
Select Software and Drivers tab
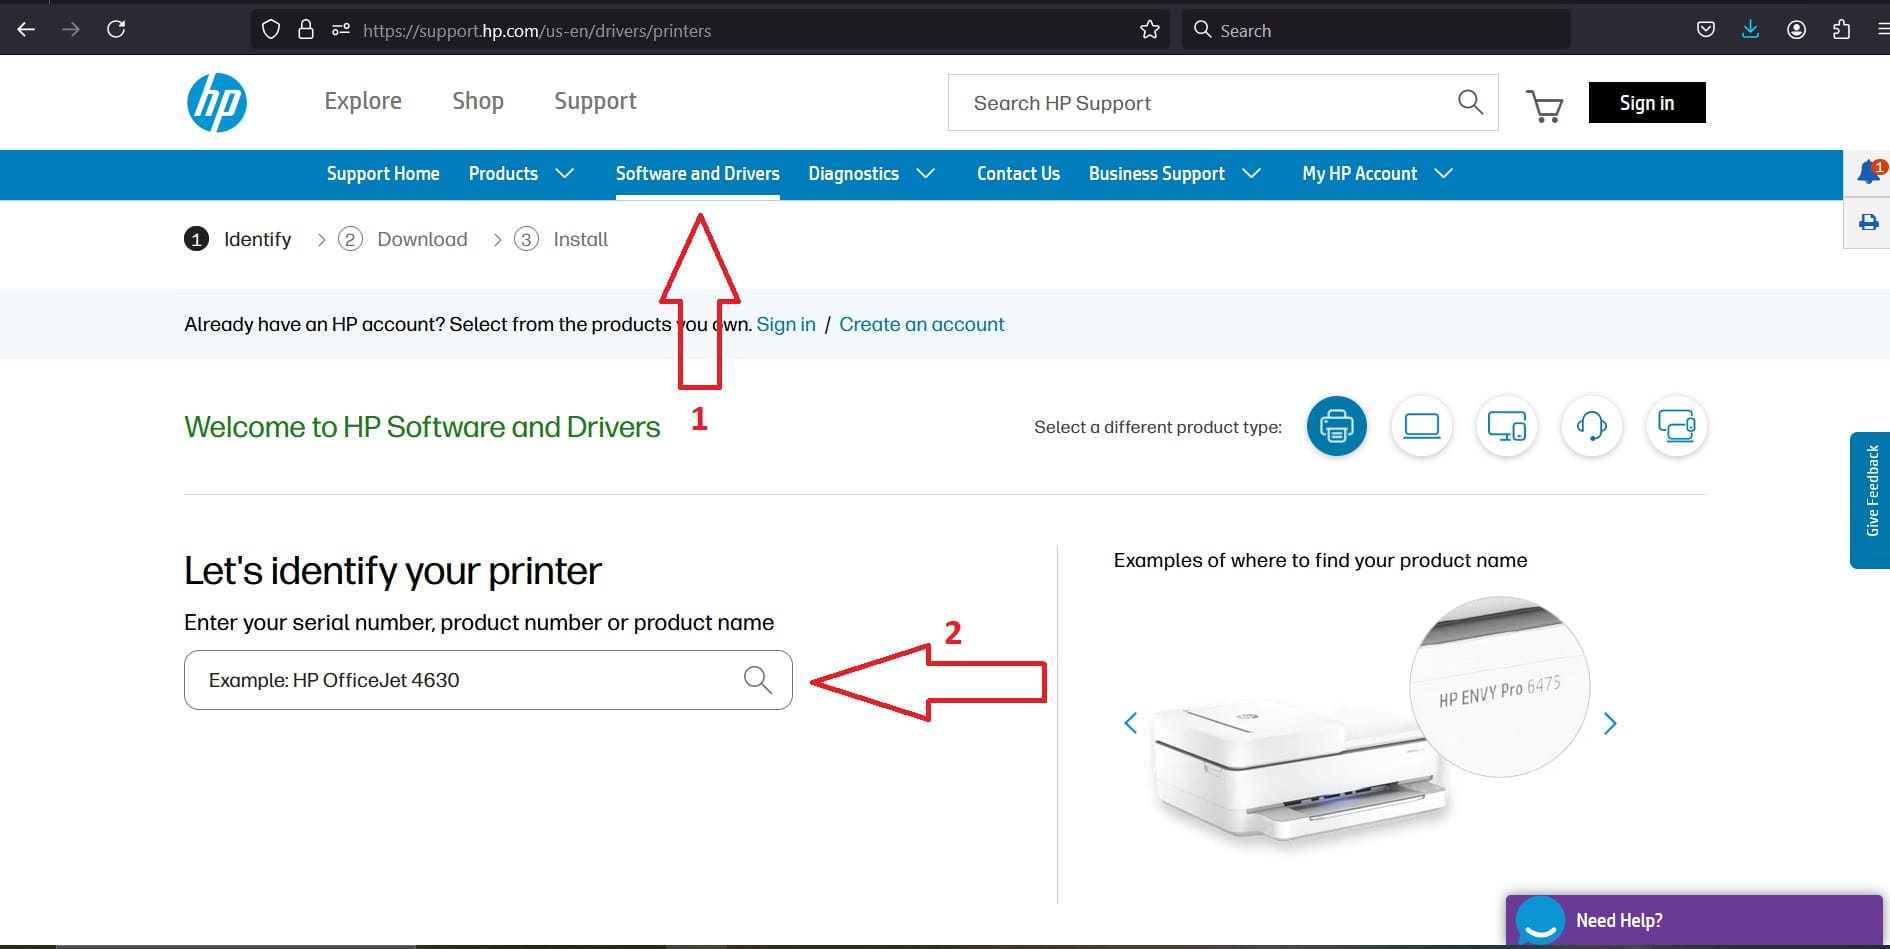point(698,174)
